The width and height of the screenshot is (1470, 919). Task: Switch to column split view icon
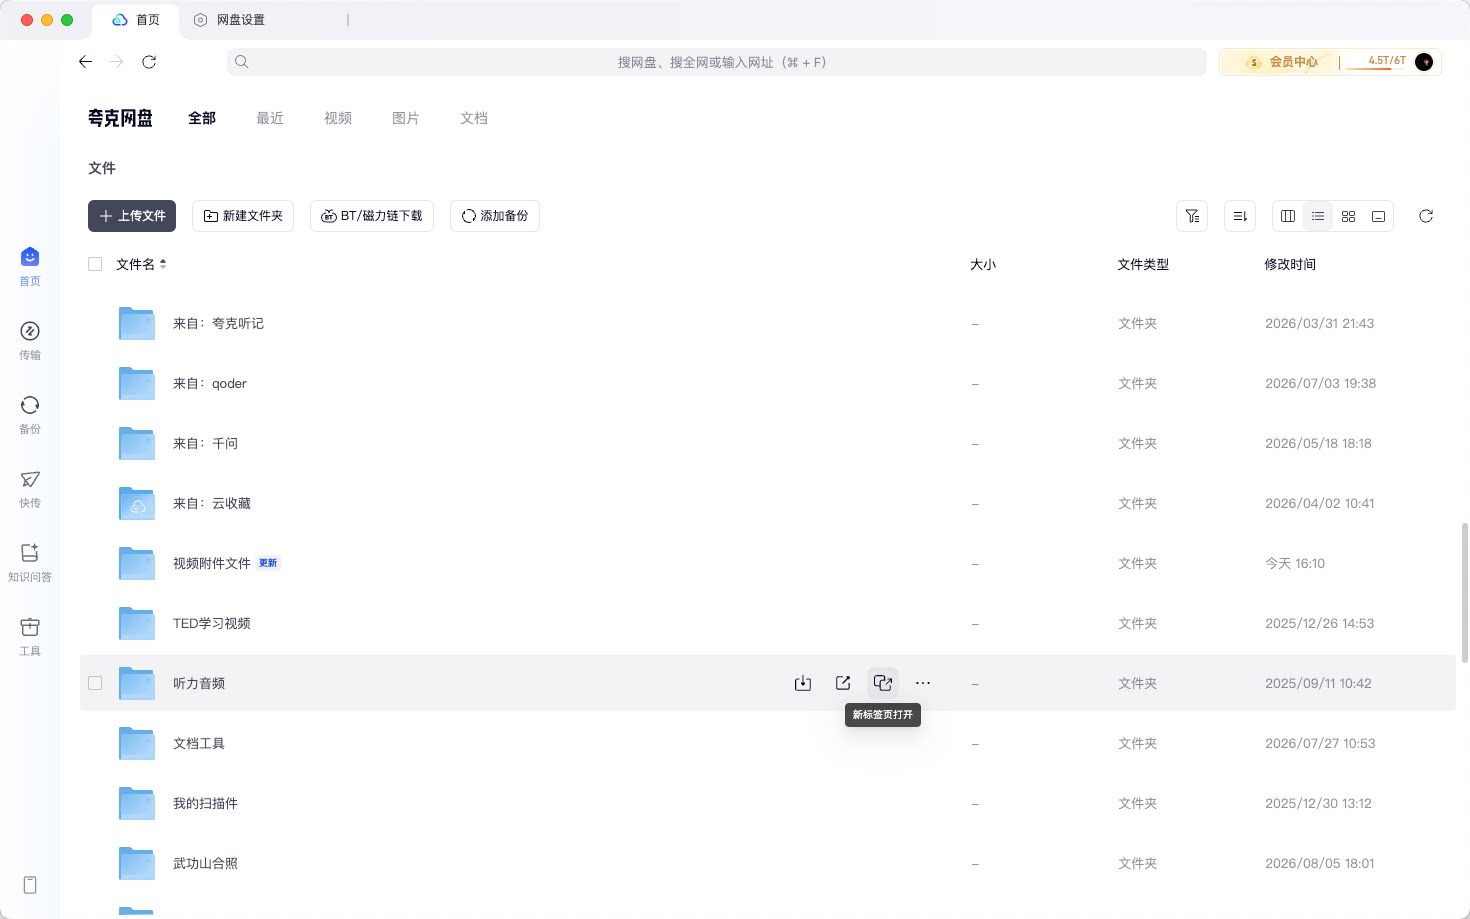pos(1288,216)
